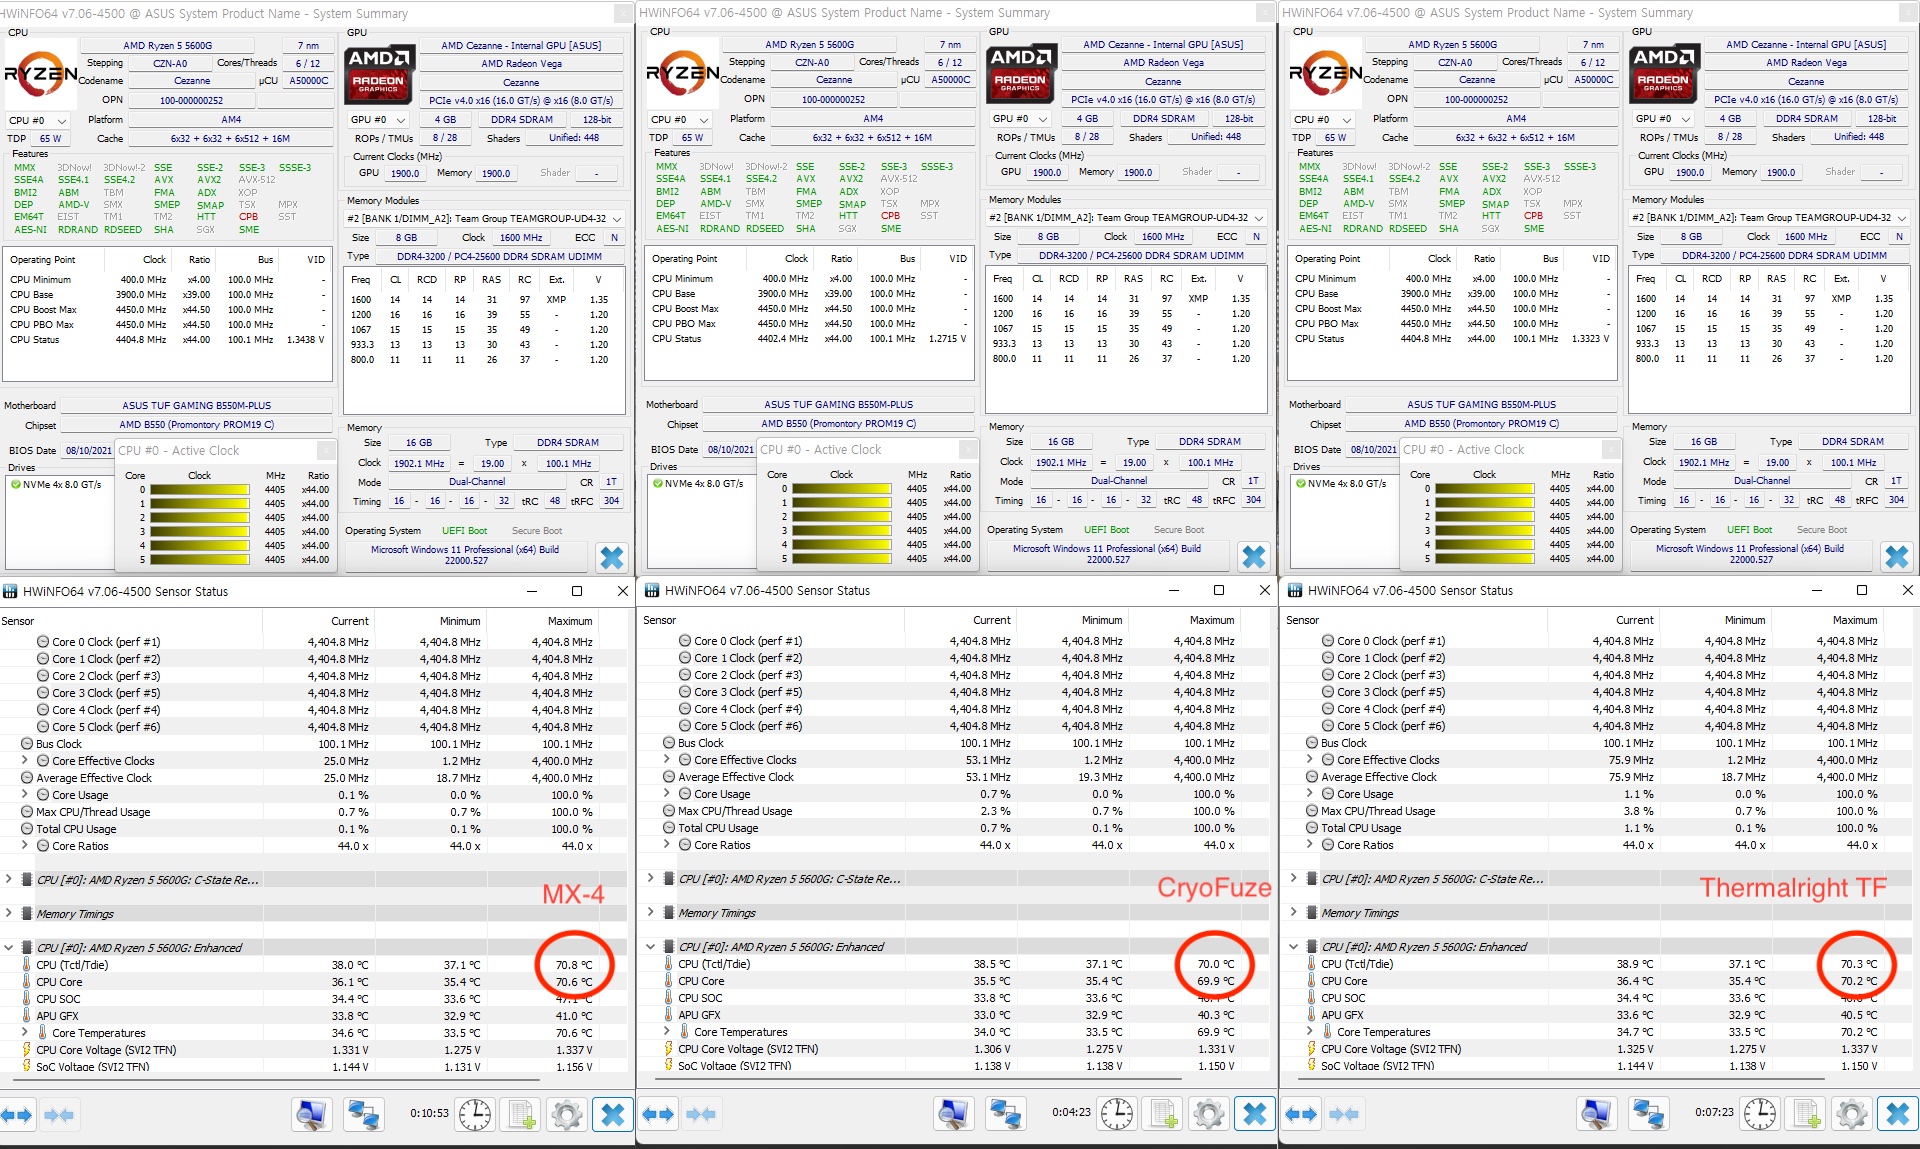Click reset clock icon beside 0:10:53 timer
This screenshot has height=1149, width=1920.
tap(475, 1113)
